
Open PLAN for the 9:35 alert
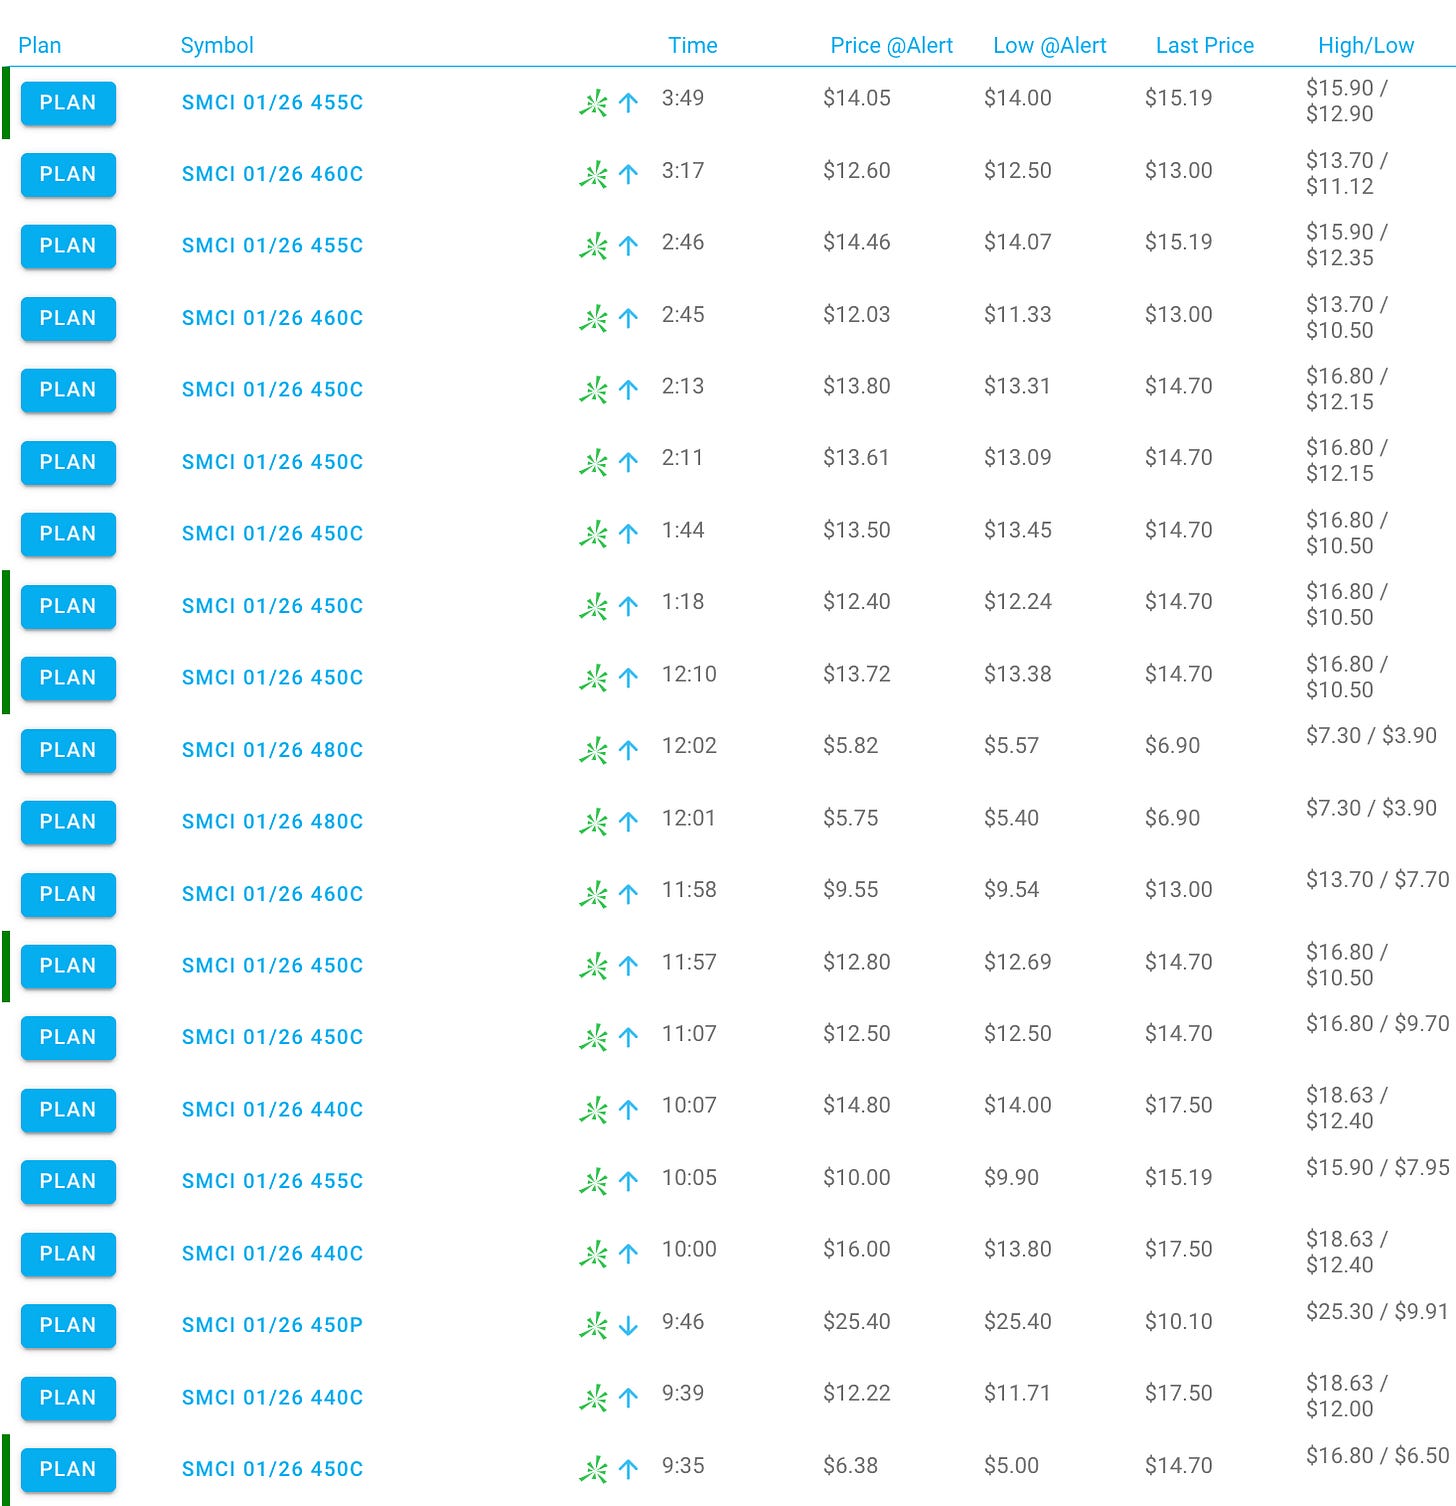(x=68, y=1470)
